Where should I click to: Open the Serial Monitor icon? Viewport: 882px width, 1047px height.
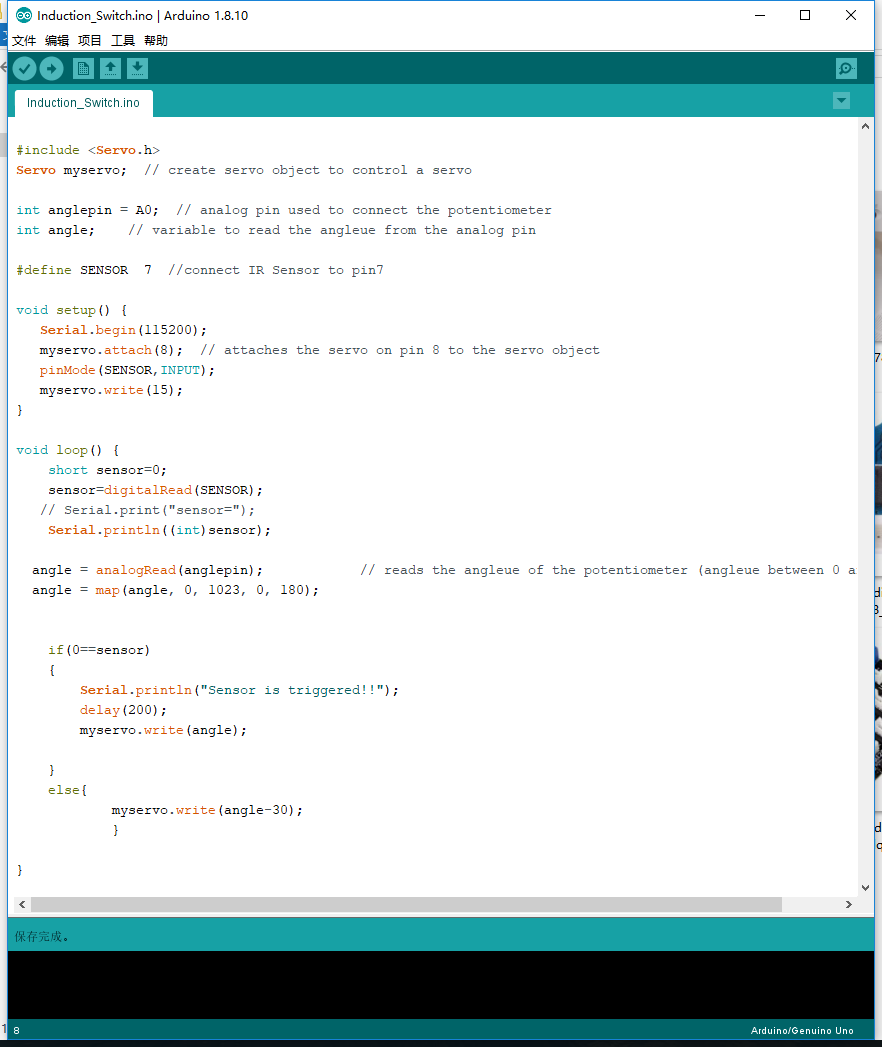coord(845,68)
